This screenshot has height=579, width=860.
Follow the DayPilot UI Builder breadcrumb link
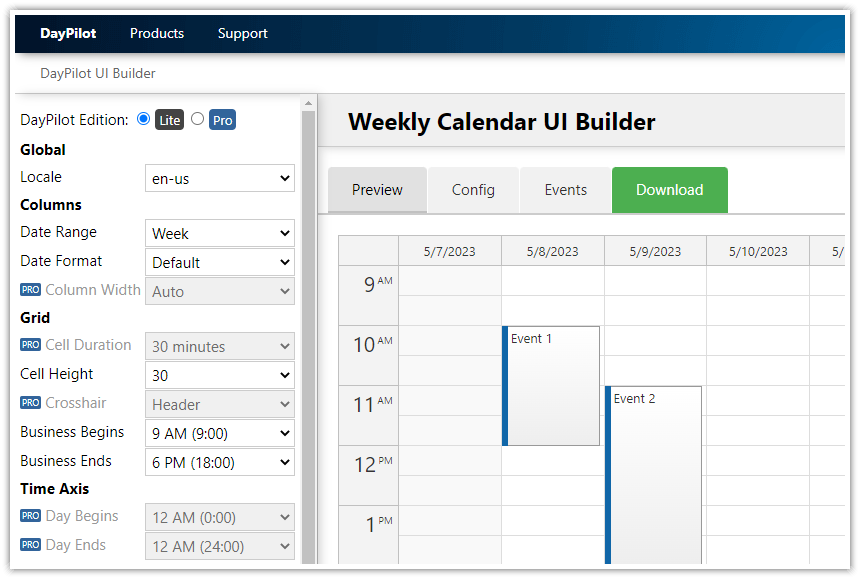[x=97, y=73]
